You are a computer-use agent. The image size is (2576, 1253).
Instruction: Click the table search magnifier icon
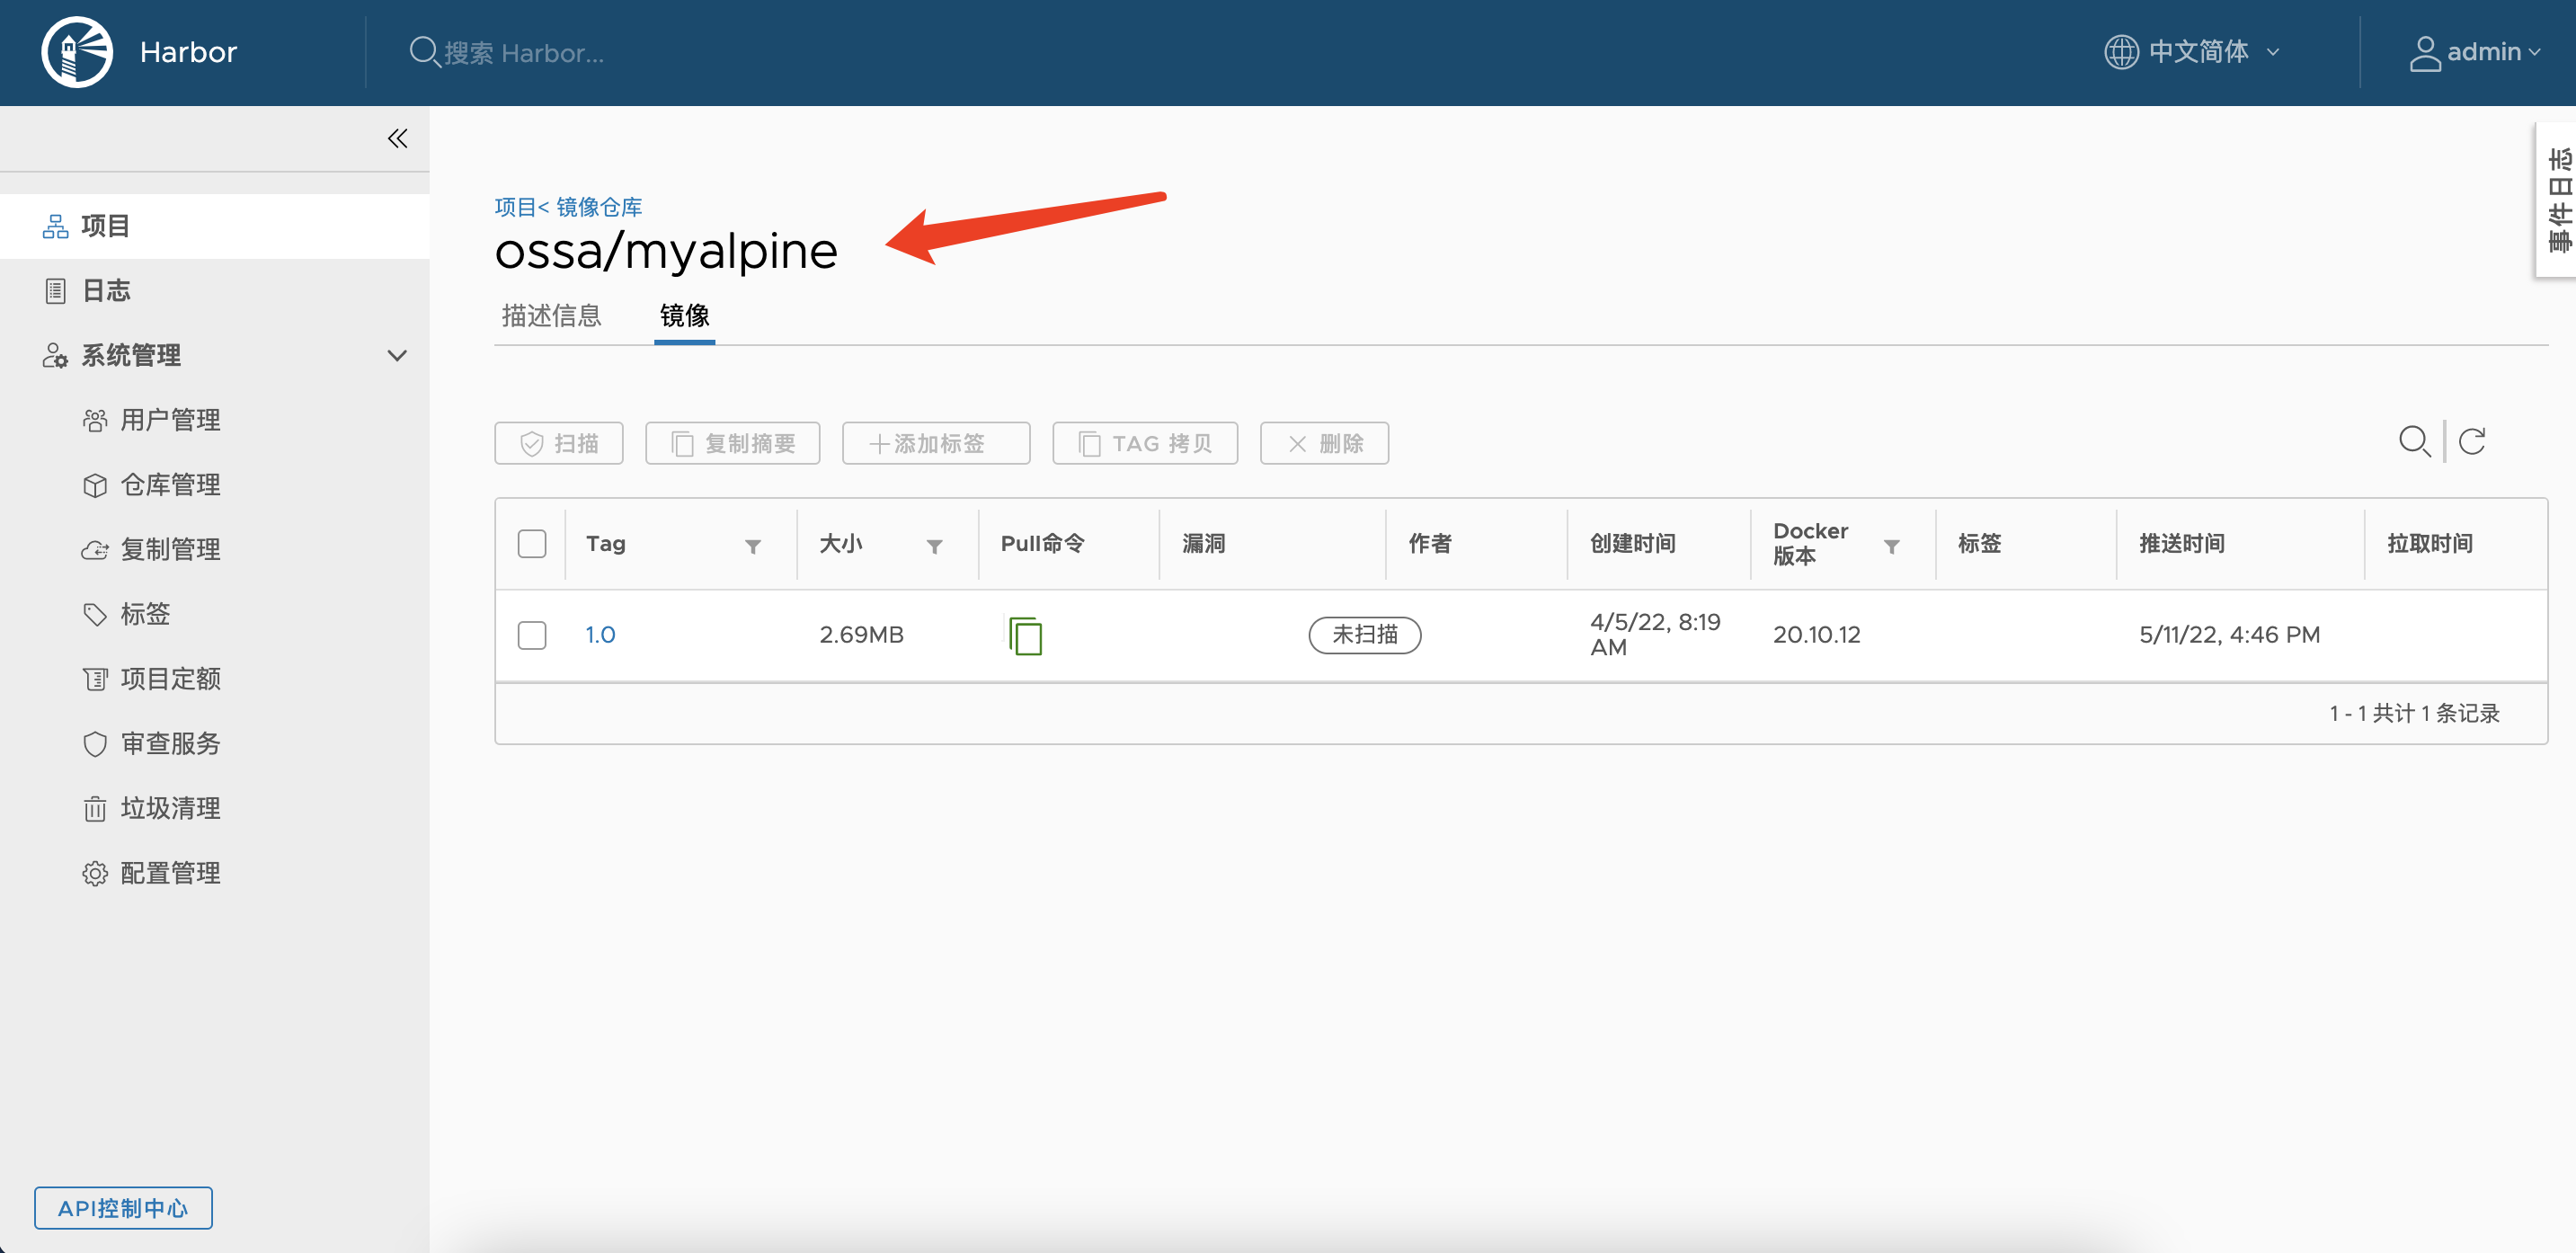pos(2415,442)
